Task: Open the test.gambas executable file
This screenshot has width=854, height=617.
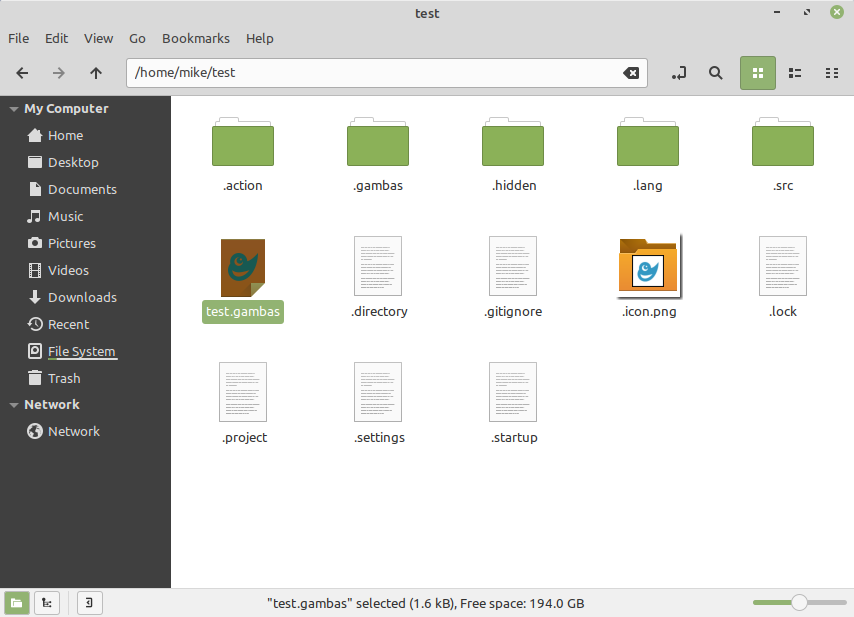Action: tap(243, 268)
